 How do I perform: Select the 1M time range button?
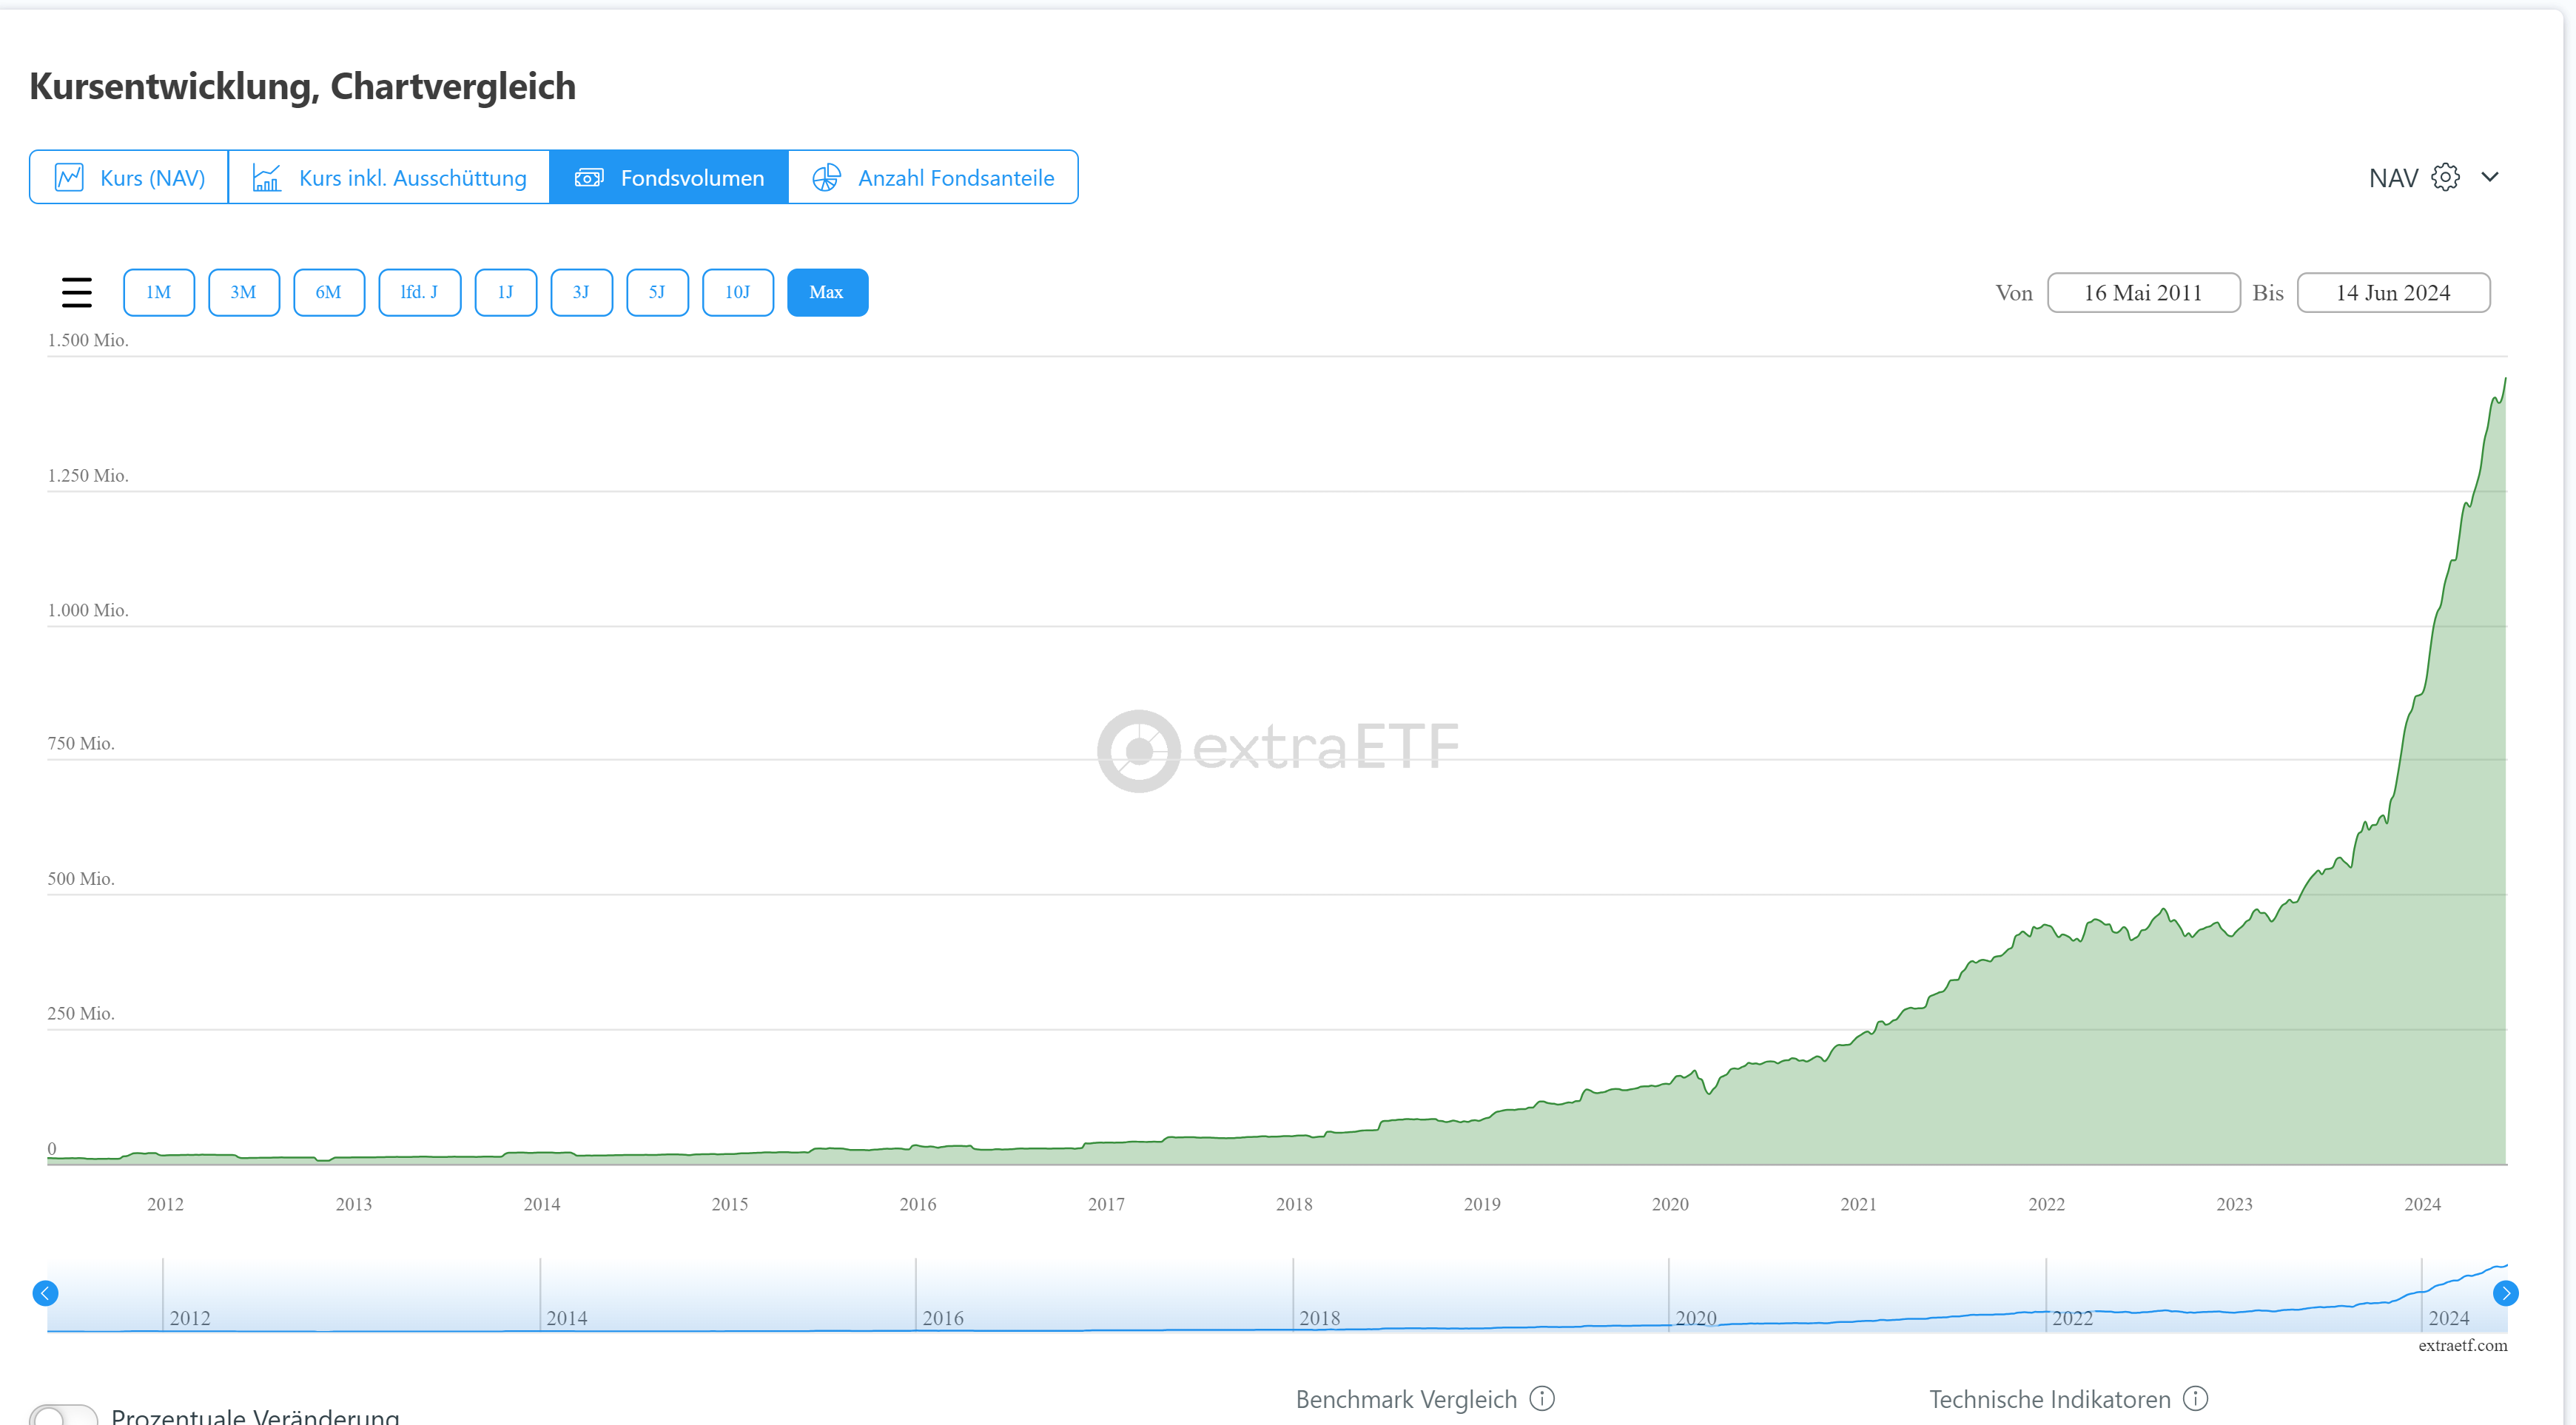tap(159, 292)
